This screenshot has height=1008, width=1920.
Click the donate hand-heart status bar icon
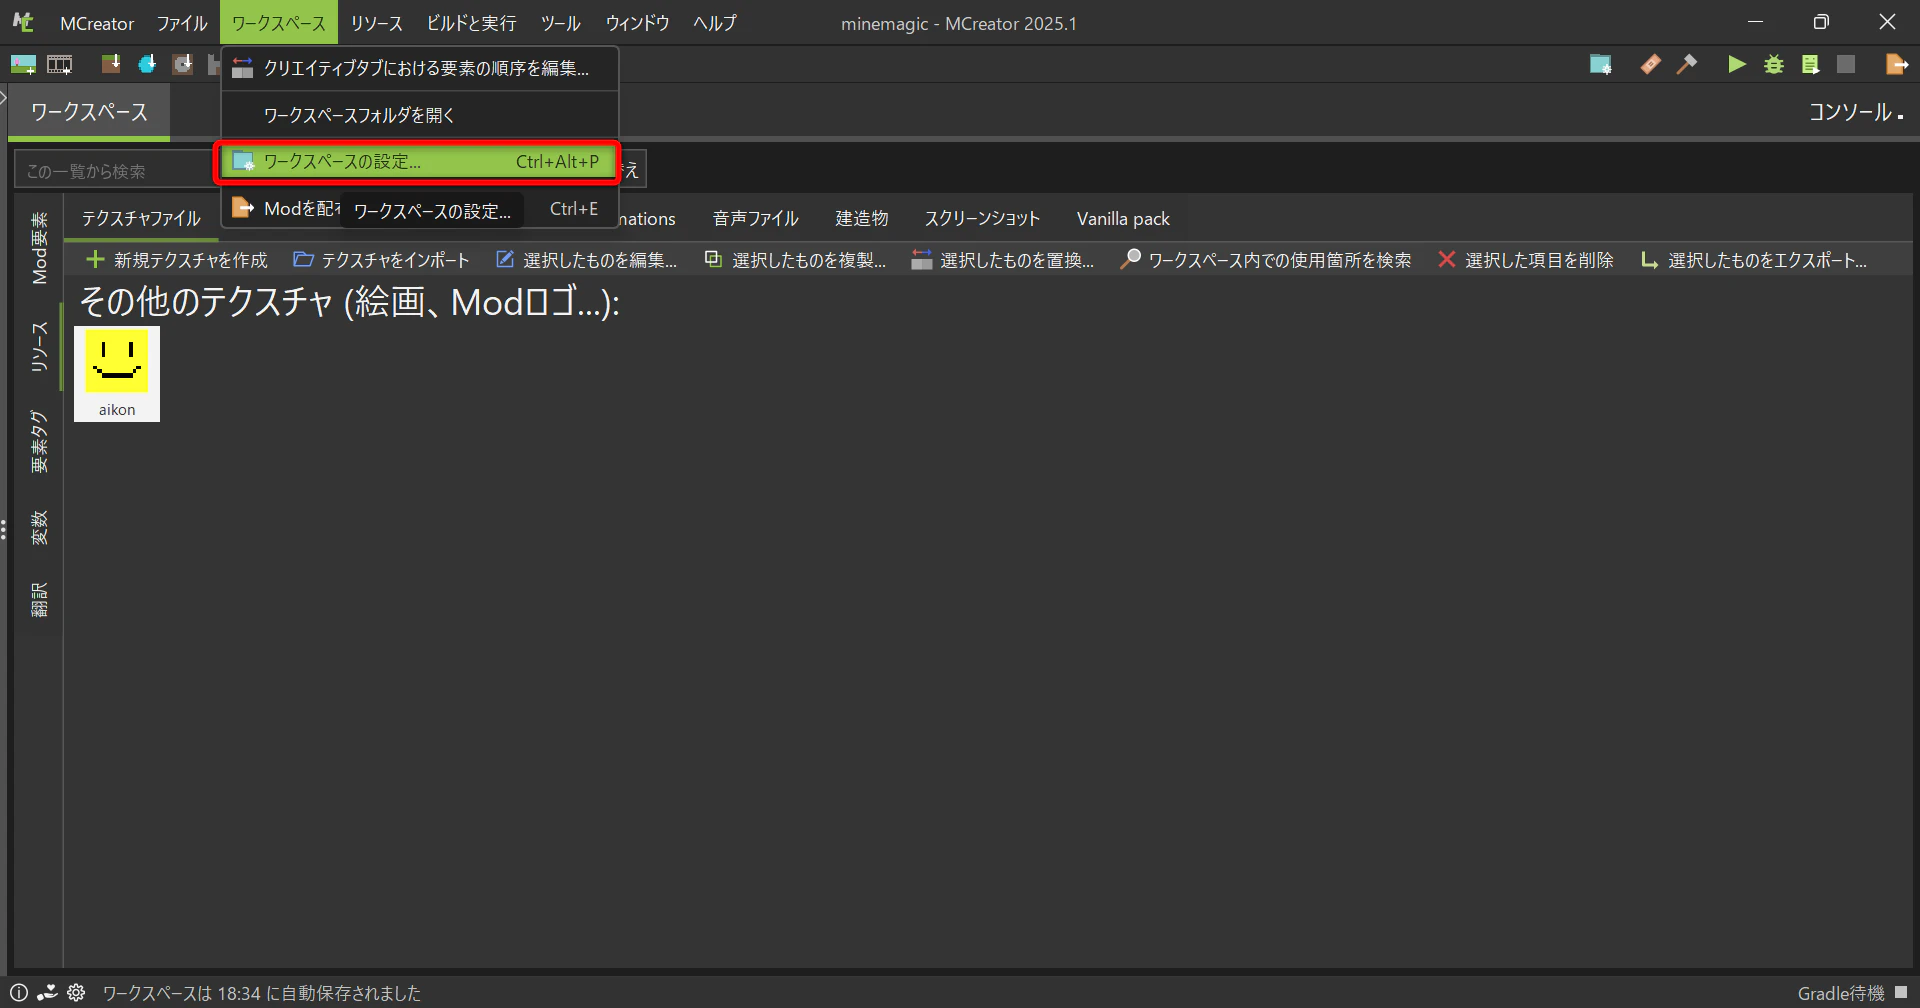click(47, 993)
